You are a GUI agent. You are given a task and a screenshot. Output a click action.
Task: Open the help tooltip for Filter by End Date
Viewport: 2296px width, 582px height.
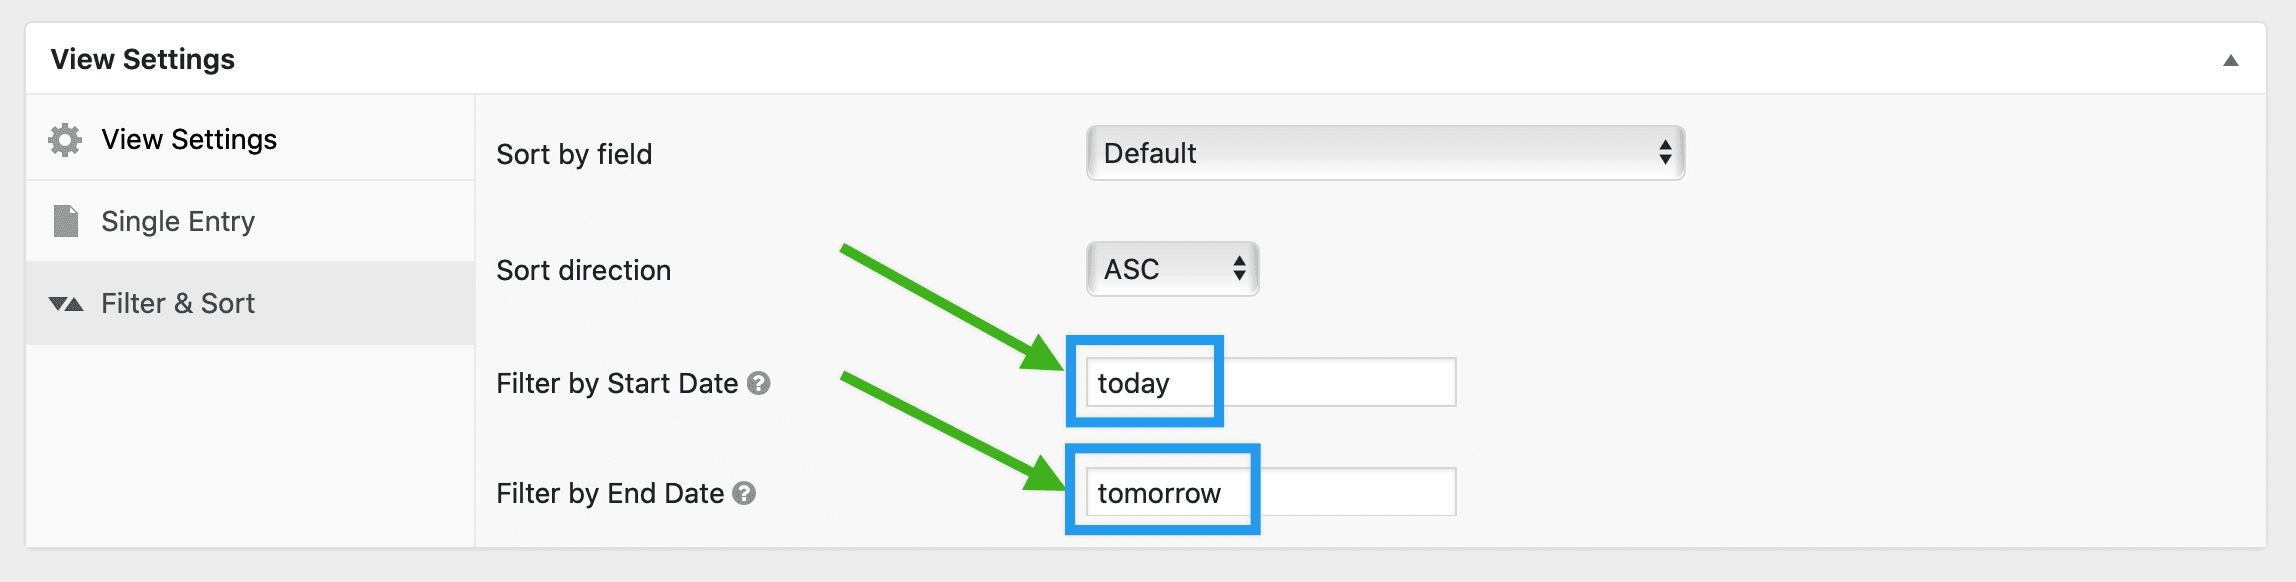(746, 492)
